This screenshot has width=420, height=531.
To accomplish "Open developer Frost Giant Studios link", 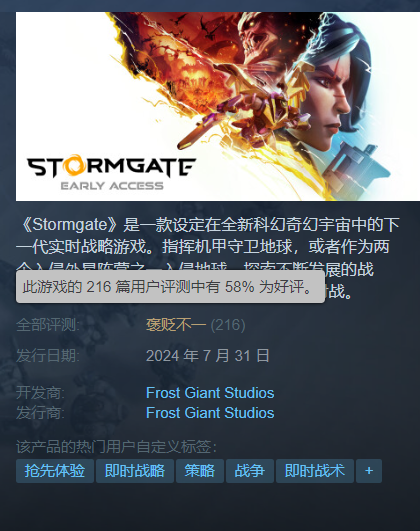I will [x=210, y=393].
